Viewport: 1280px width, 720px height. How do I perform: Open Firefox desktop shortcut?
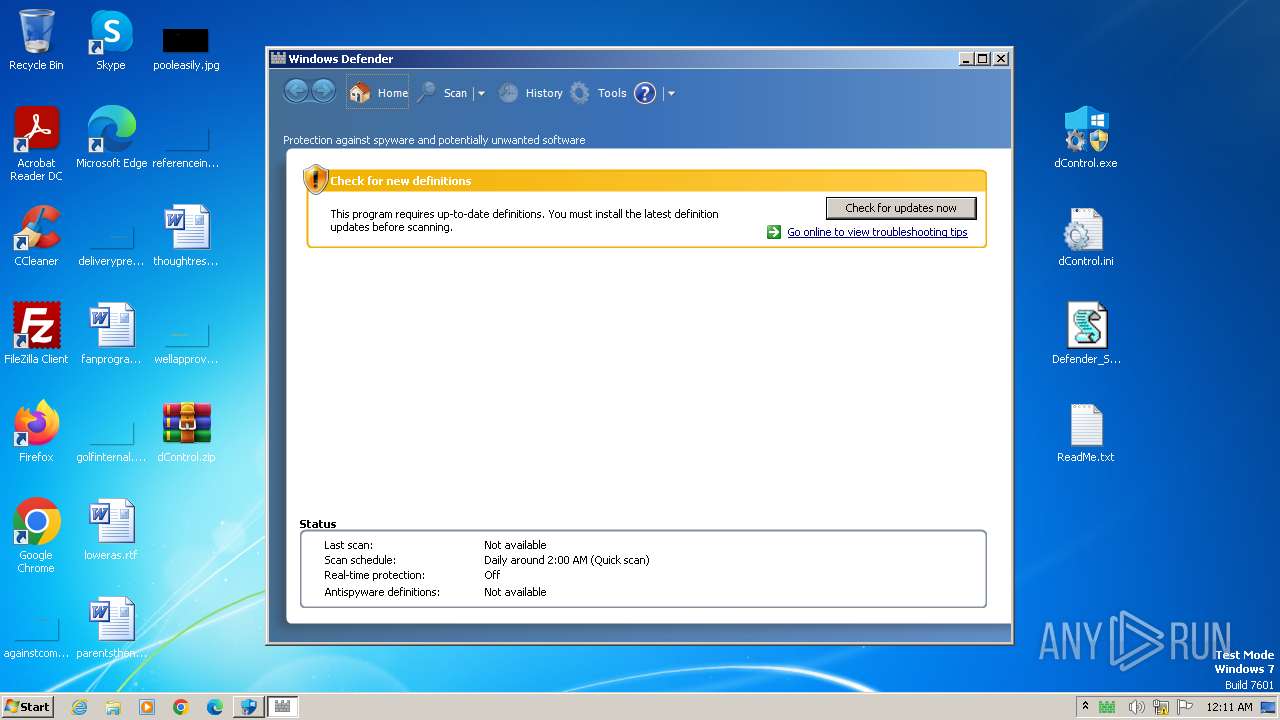point(36,432)
